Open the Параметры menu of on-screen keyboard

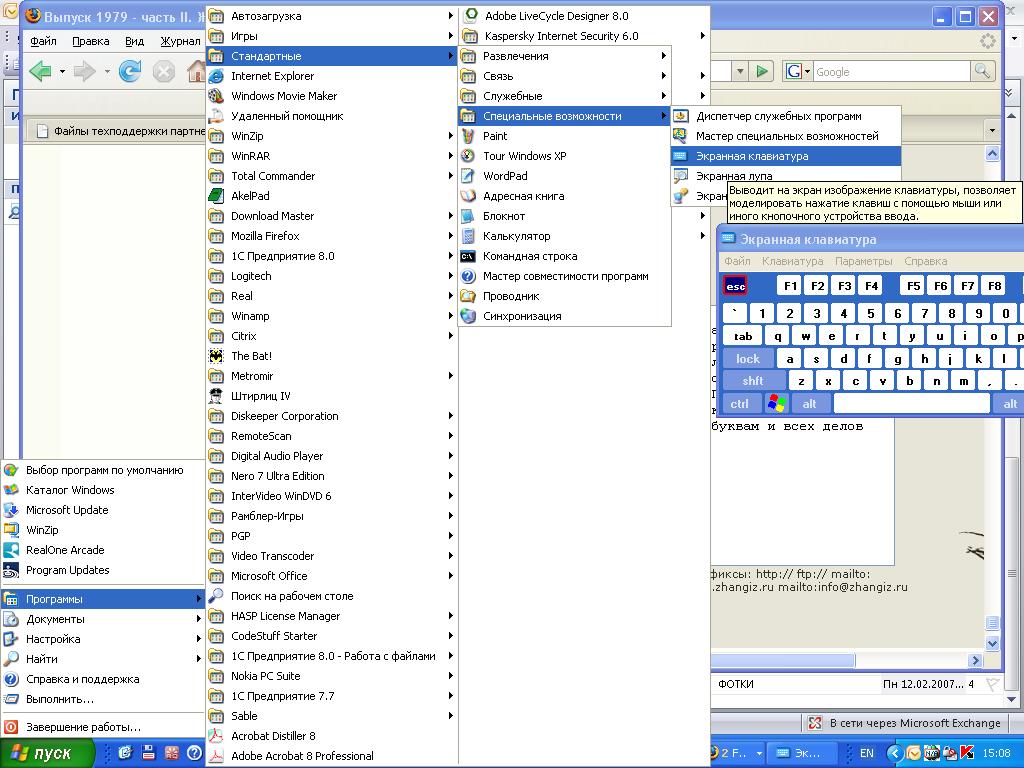[863, 261]
